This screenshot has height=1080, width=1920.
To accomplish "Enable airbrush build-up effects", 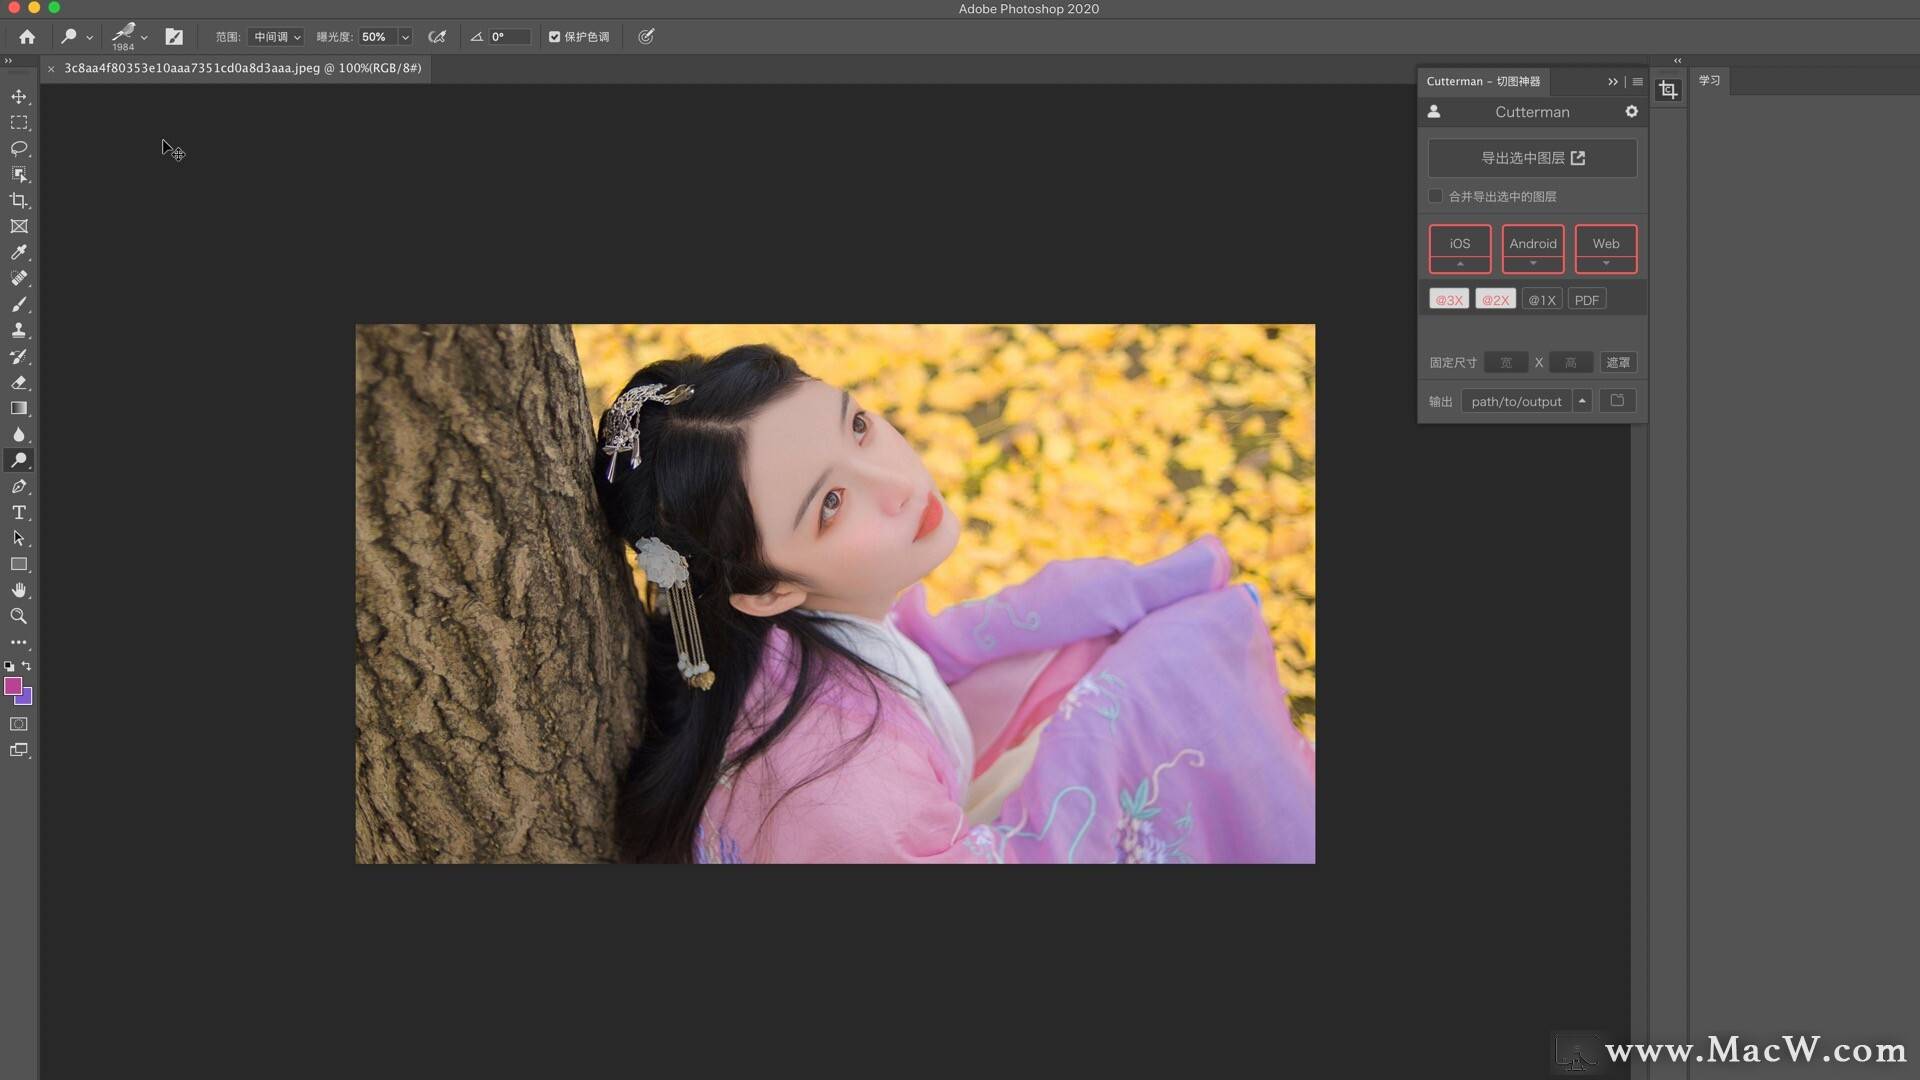I will [437, 37].
